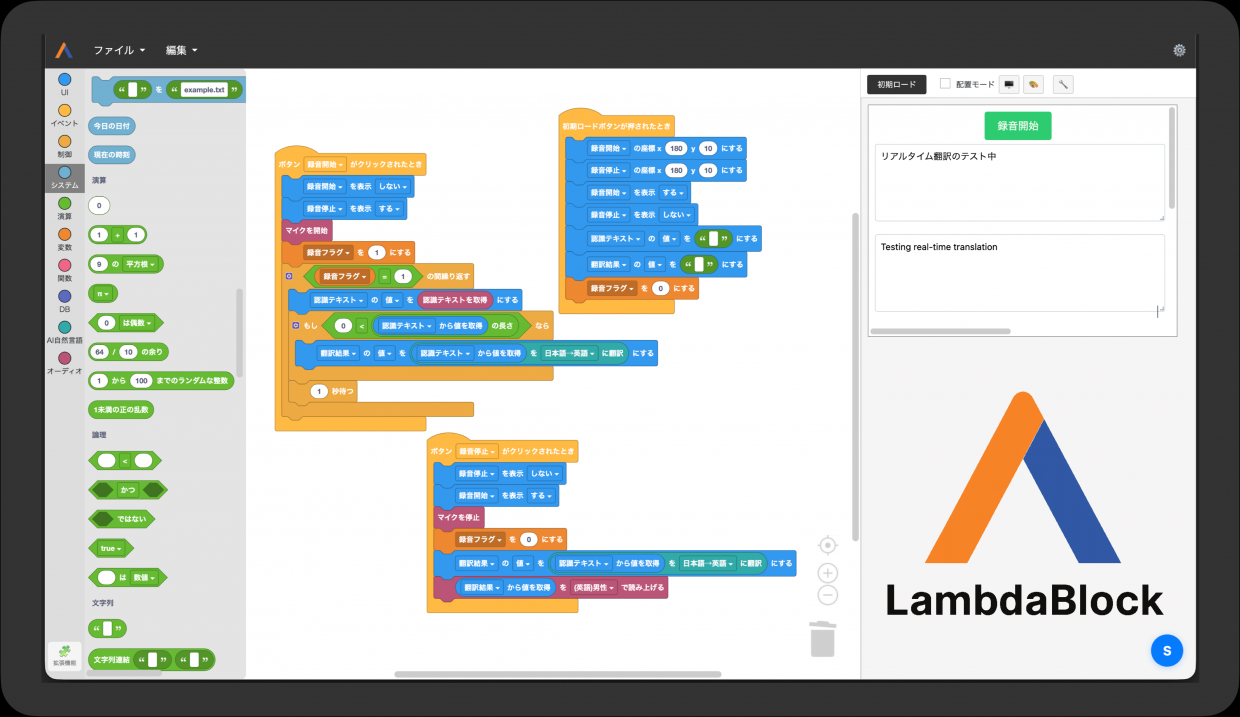Viewport: 1240px width, 717px height.
Task: Open settings with the gear icon
Action: [x=1179, y=50]
